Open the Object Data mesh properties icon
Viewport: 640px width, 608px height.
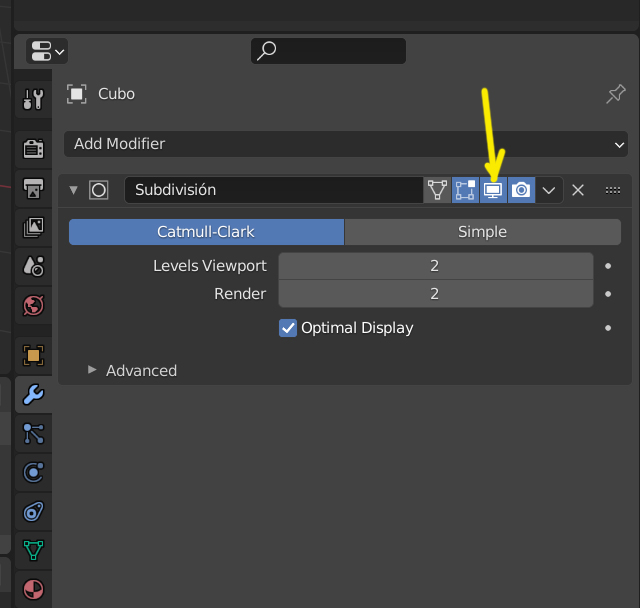pyautogui.click(x=33, y=549)
